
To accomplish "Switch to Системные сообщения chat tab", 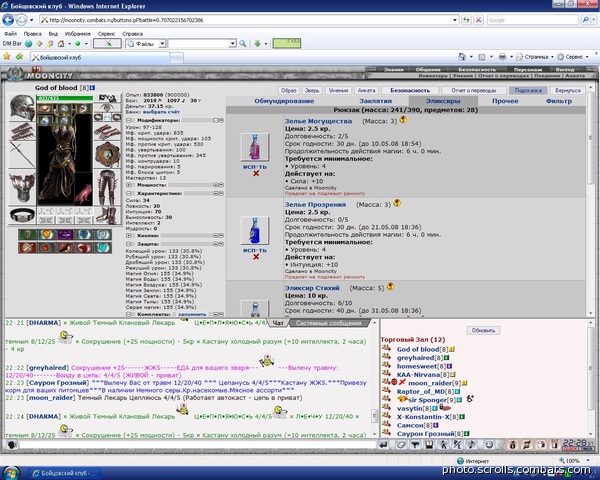I will 329,323.
